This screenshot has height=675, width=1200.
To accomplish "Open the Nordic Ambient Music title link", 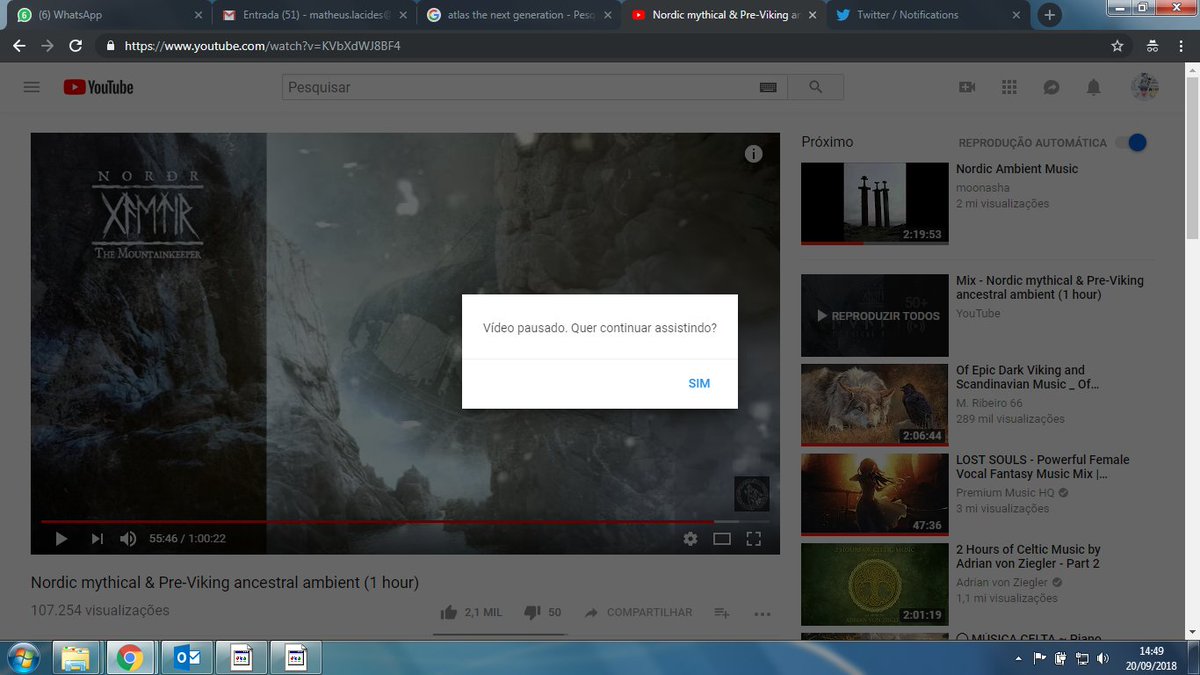I will click(x=1017, y=169).
